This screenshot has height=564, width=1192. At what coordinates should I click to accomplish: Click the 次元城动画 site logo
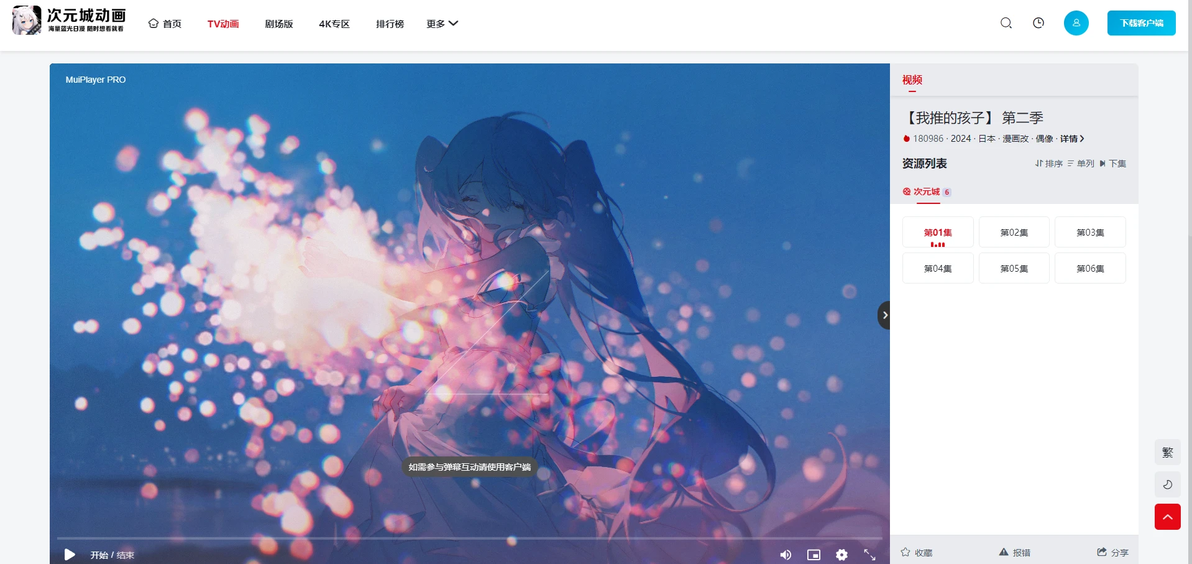(69, 21)
